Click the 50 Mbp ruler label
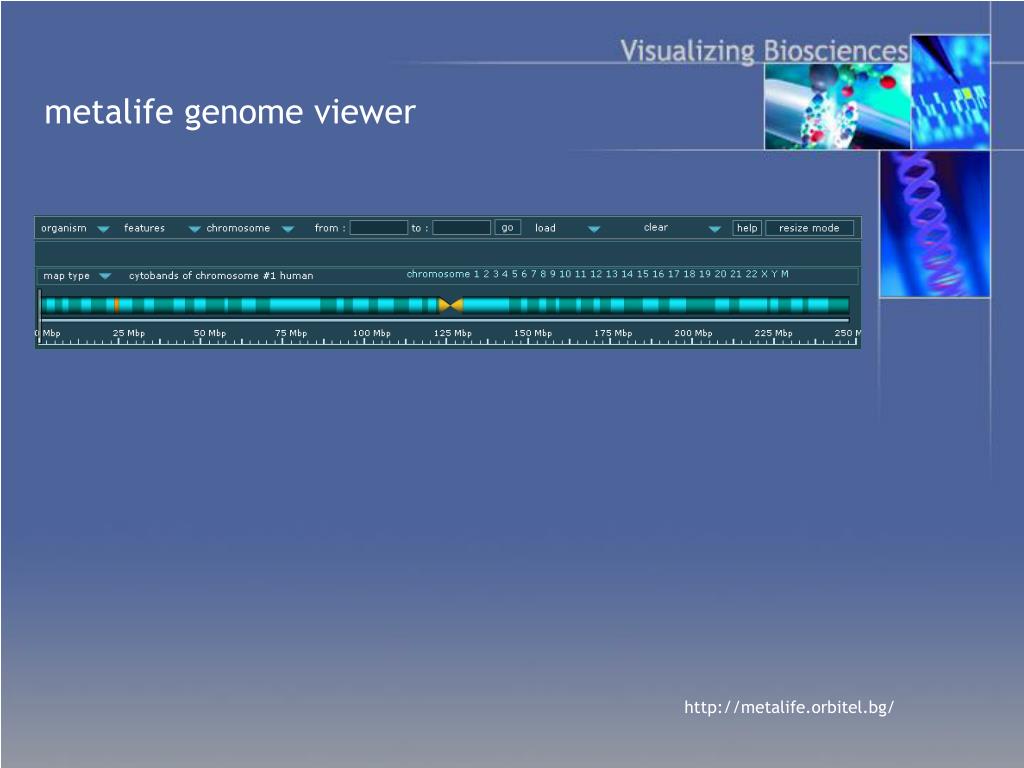The image size is (1024, 768). (210, 333)
